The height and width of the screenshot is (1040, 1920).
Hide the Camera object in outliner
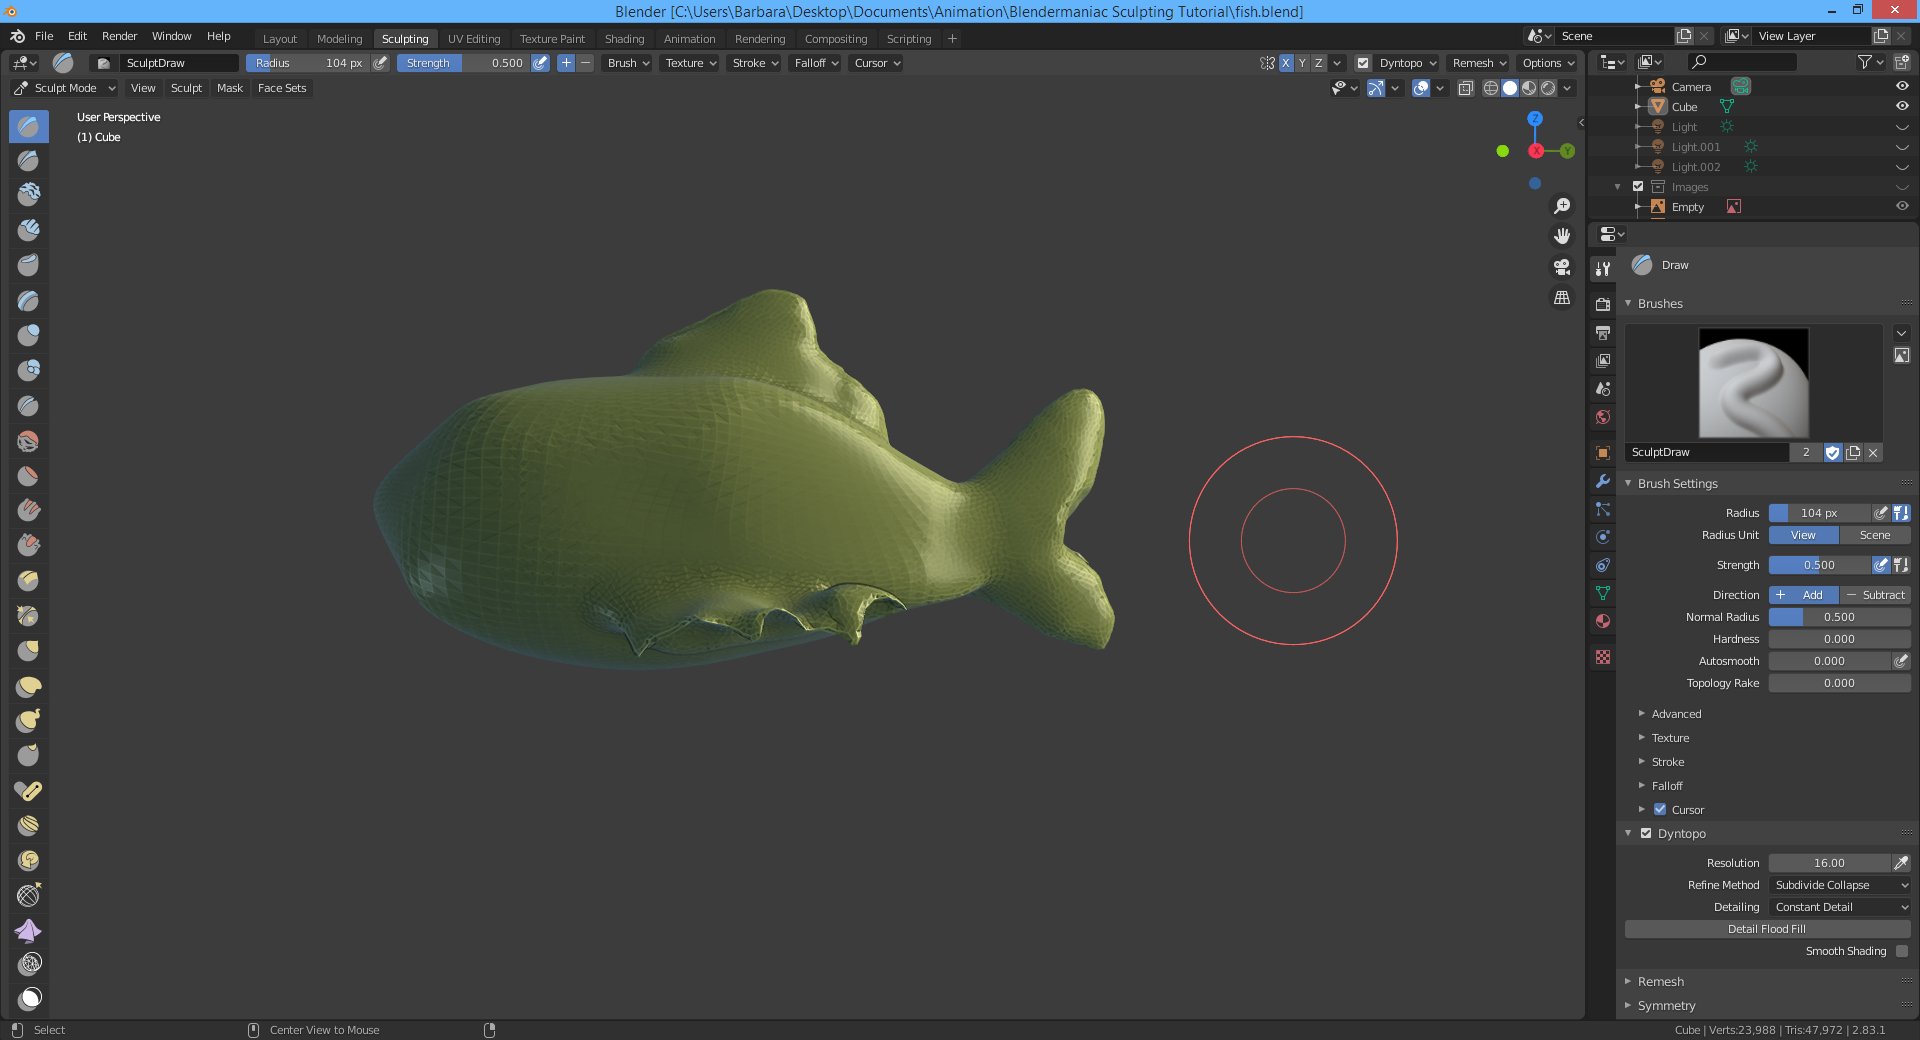click(1902, 86)
